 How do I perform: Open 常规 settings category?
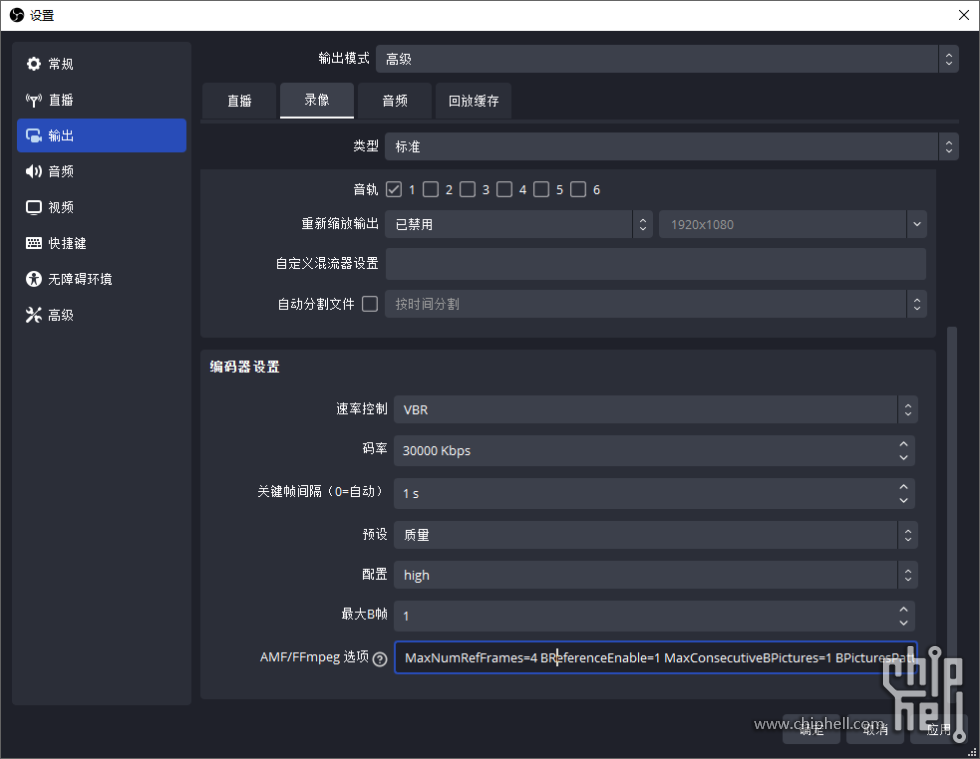(x=102, y=64)
